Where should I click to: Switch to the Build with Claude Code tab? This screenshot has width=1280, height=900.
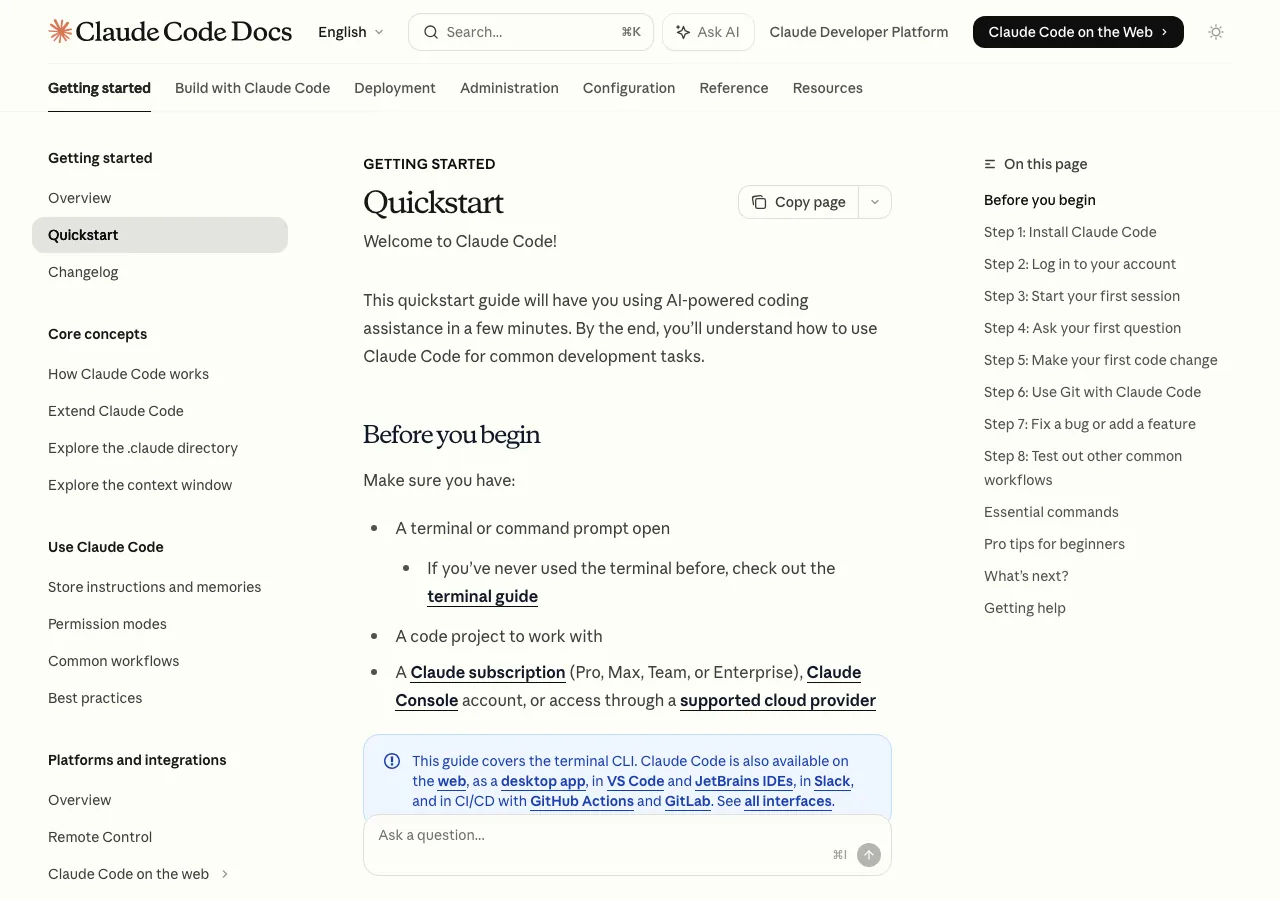click(x=252, y=88)
